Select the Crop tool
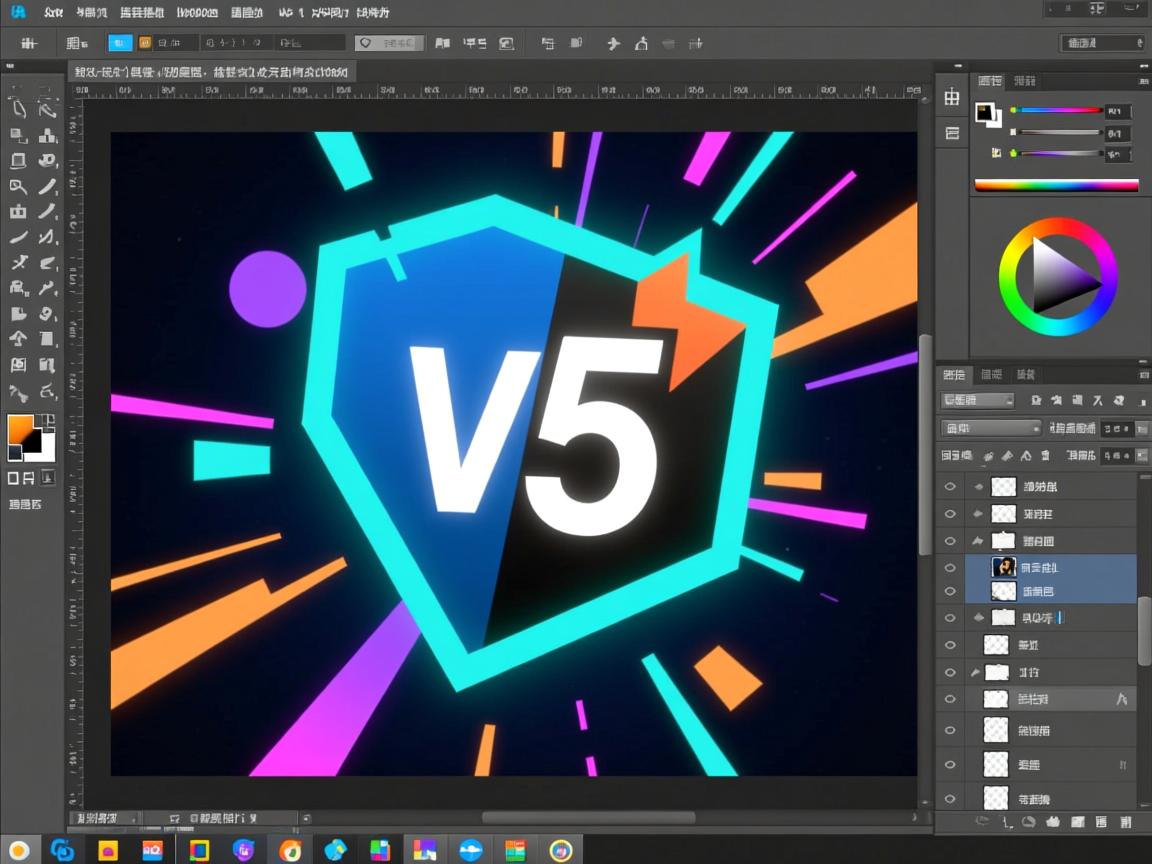The height and width of the screenshot is (864, 1152). coord(18,161)
